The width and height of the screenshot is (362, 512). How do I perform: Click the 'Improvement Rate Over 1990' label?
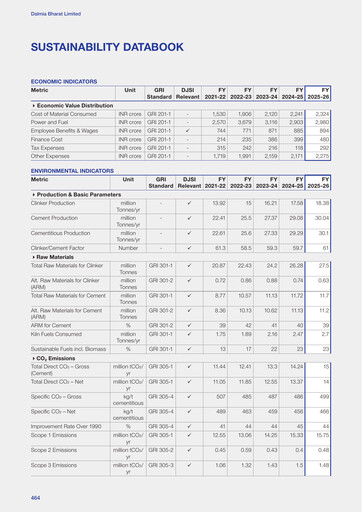coord(66,426)
